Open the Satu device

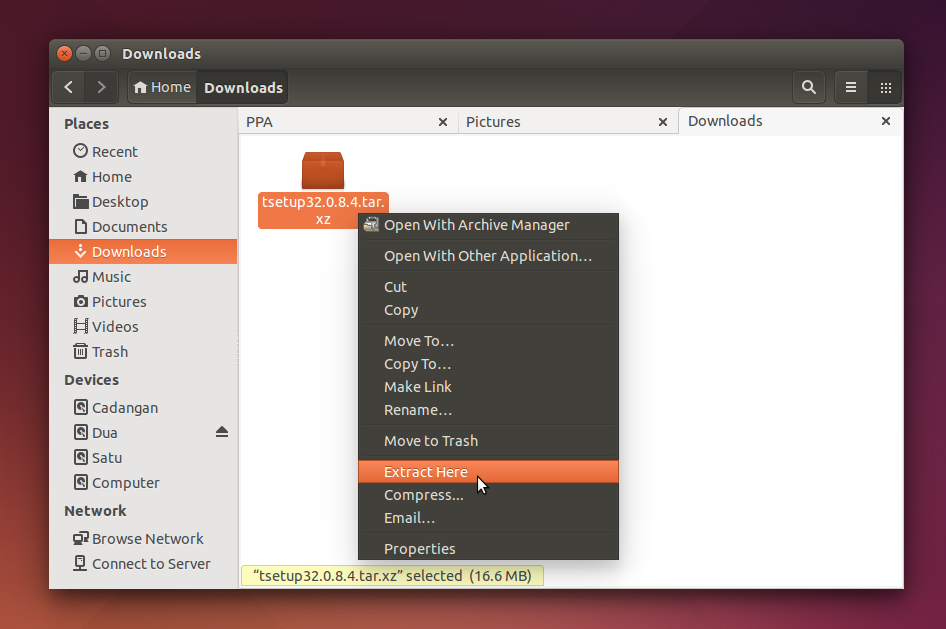coord(143,458)
